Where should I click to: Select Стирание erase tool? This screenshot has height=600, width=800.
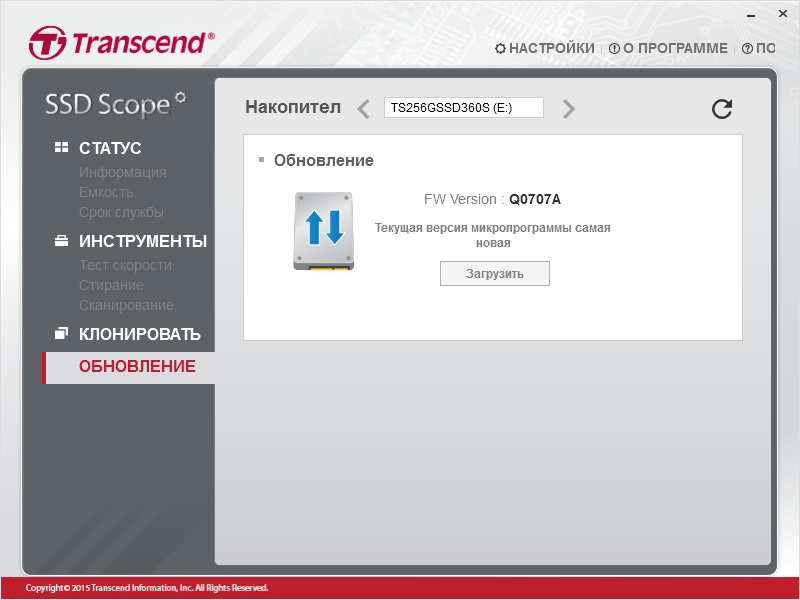click(x=111, y=285)
